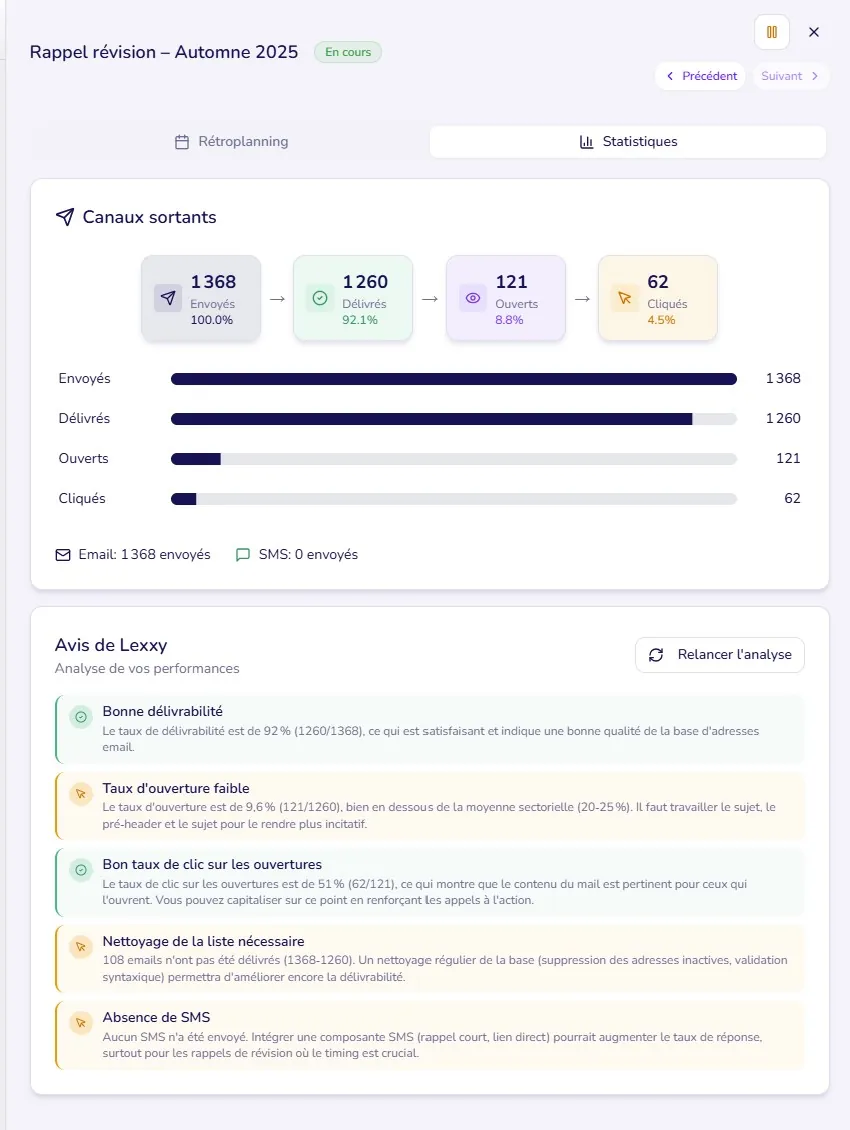
Task: Click the send icon in the Envoyés card
Action: click(x=168, y=298)
